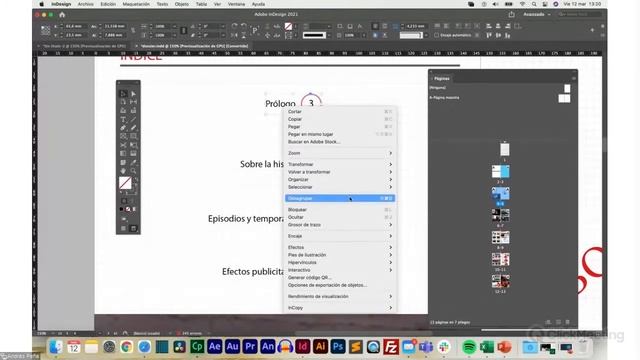Screen dimensions: 640x360
Task: Open the Pages panel menu icon
Action: coord(573,78)
